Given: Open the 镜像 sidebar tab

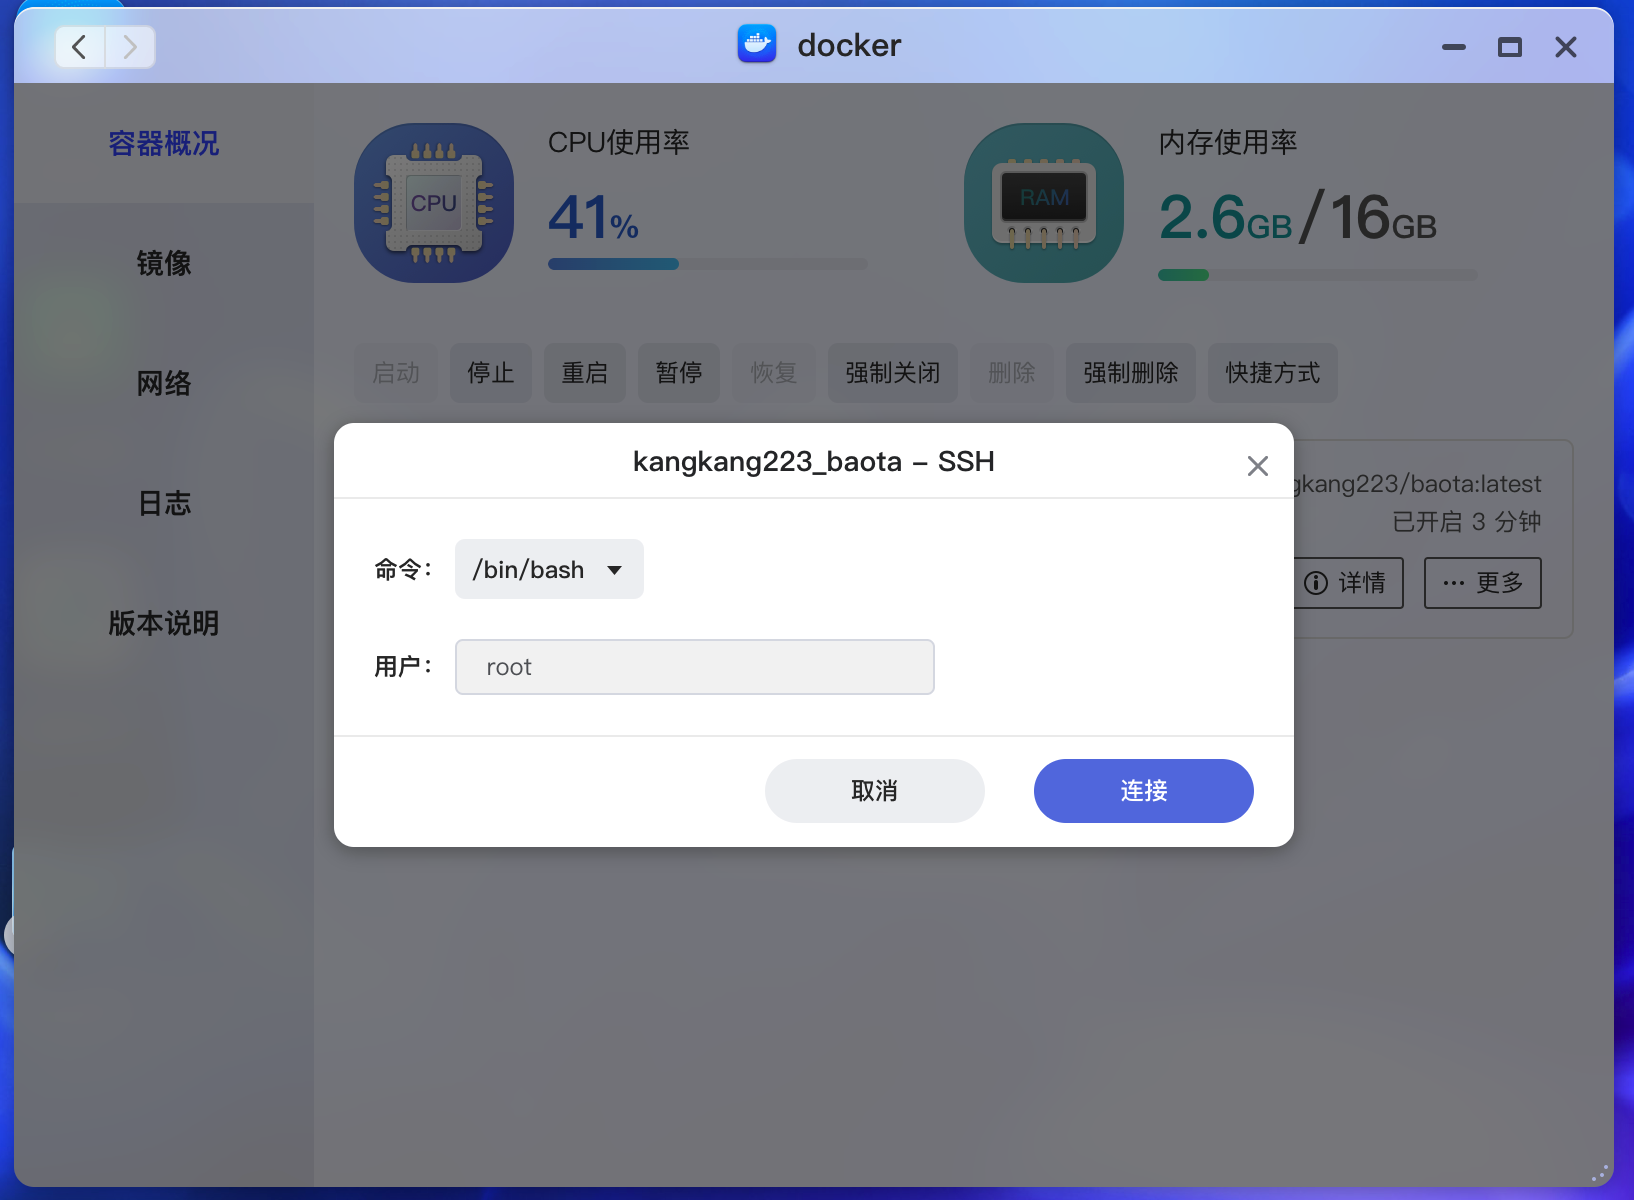Looking at the screenshot, I should click(164, 264).
